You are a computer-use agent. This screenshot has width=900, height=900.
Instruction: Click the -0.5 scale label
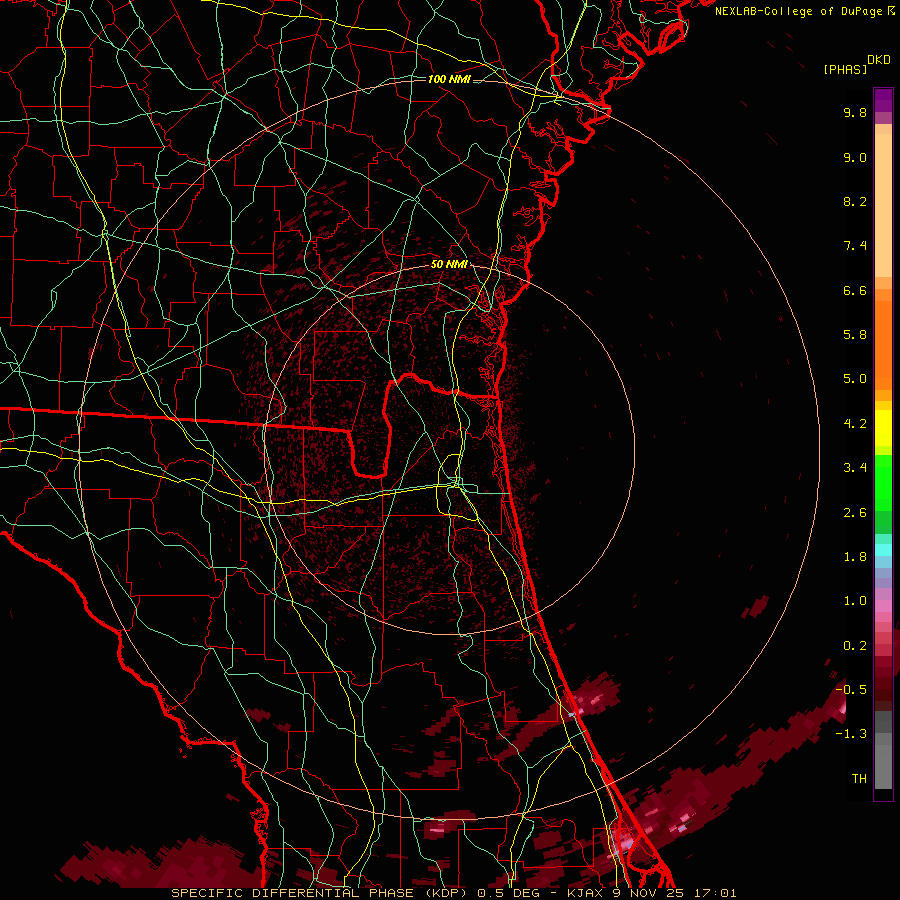(x=851, y=689)
